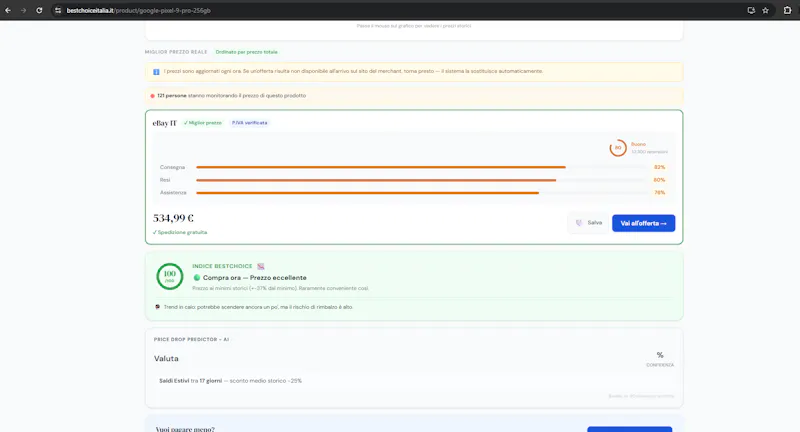Open the eBay IT merchant name

coord(164,123)
